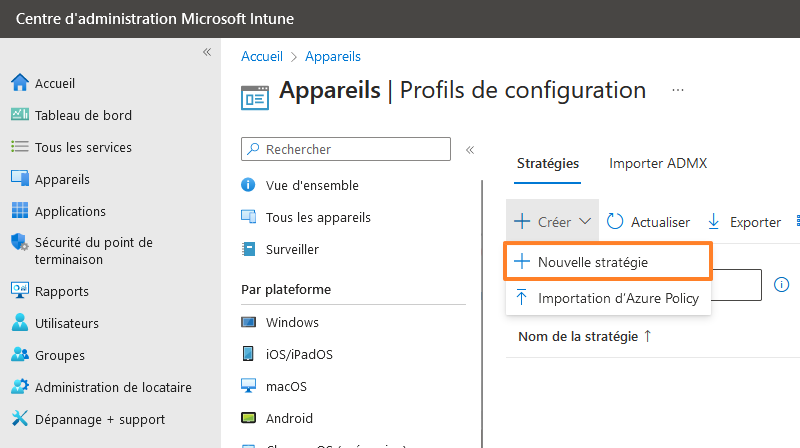Click the Actualiser refresh icon
The width and height of the screenshot is (800, 448).
[x=615, y=221]
